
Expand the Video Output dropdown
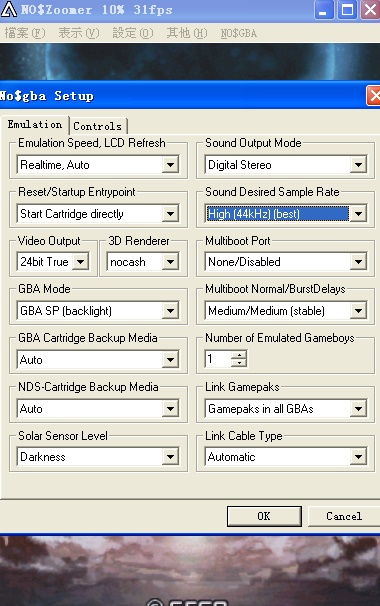pyautogui.click(x=80, y=262)
